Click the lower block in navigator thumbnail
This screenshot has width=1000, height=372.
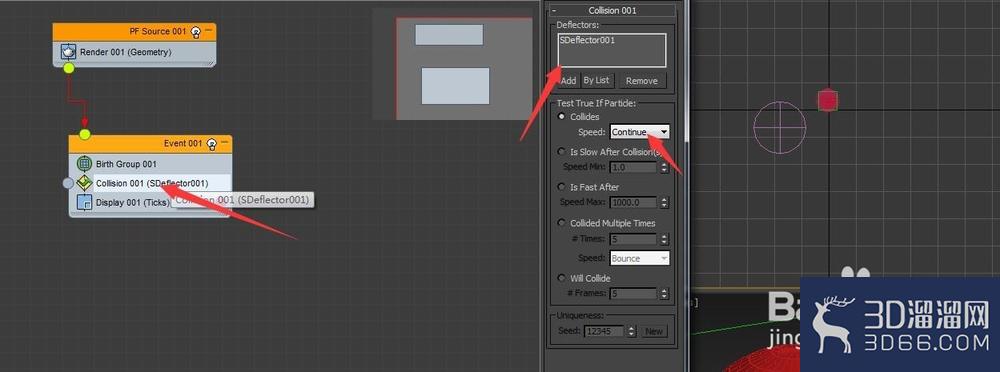(455, 86)
